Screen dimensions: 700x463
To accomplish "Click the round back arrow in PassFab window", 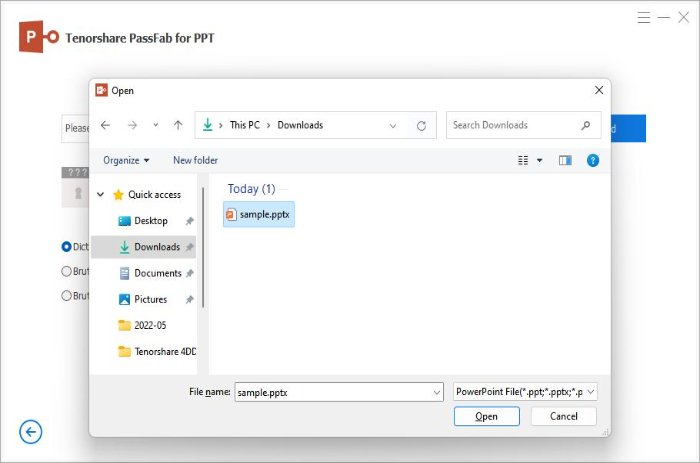I will (30, 432).
